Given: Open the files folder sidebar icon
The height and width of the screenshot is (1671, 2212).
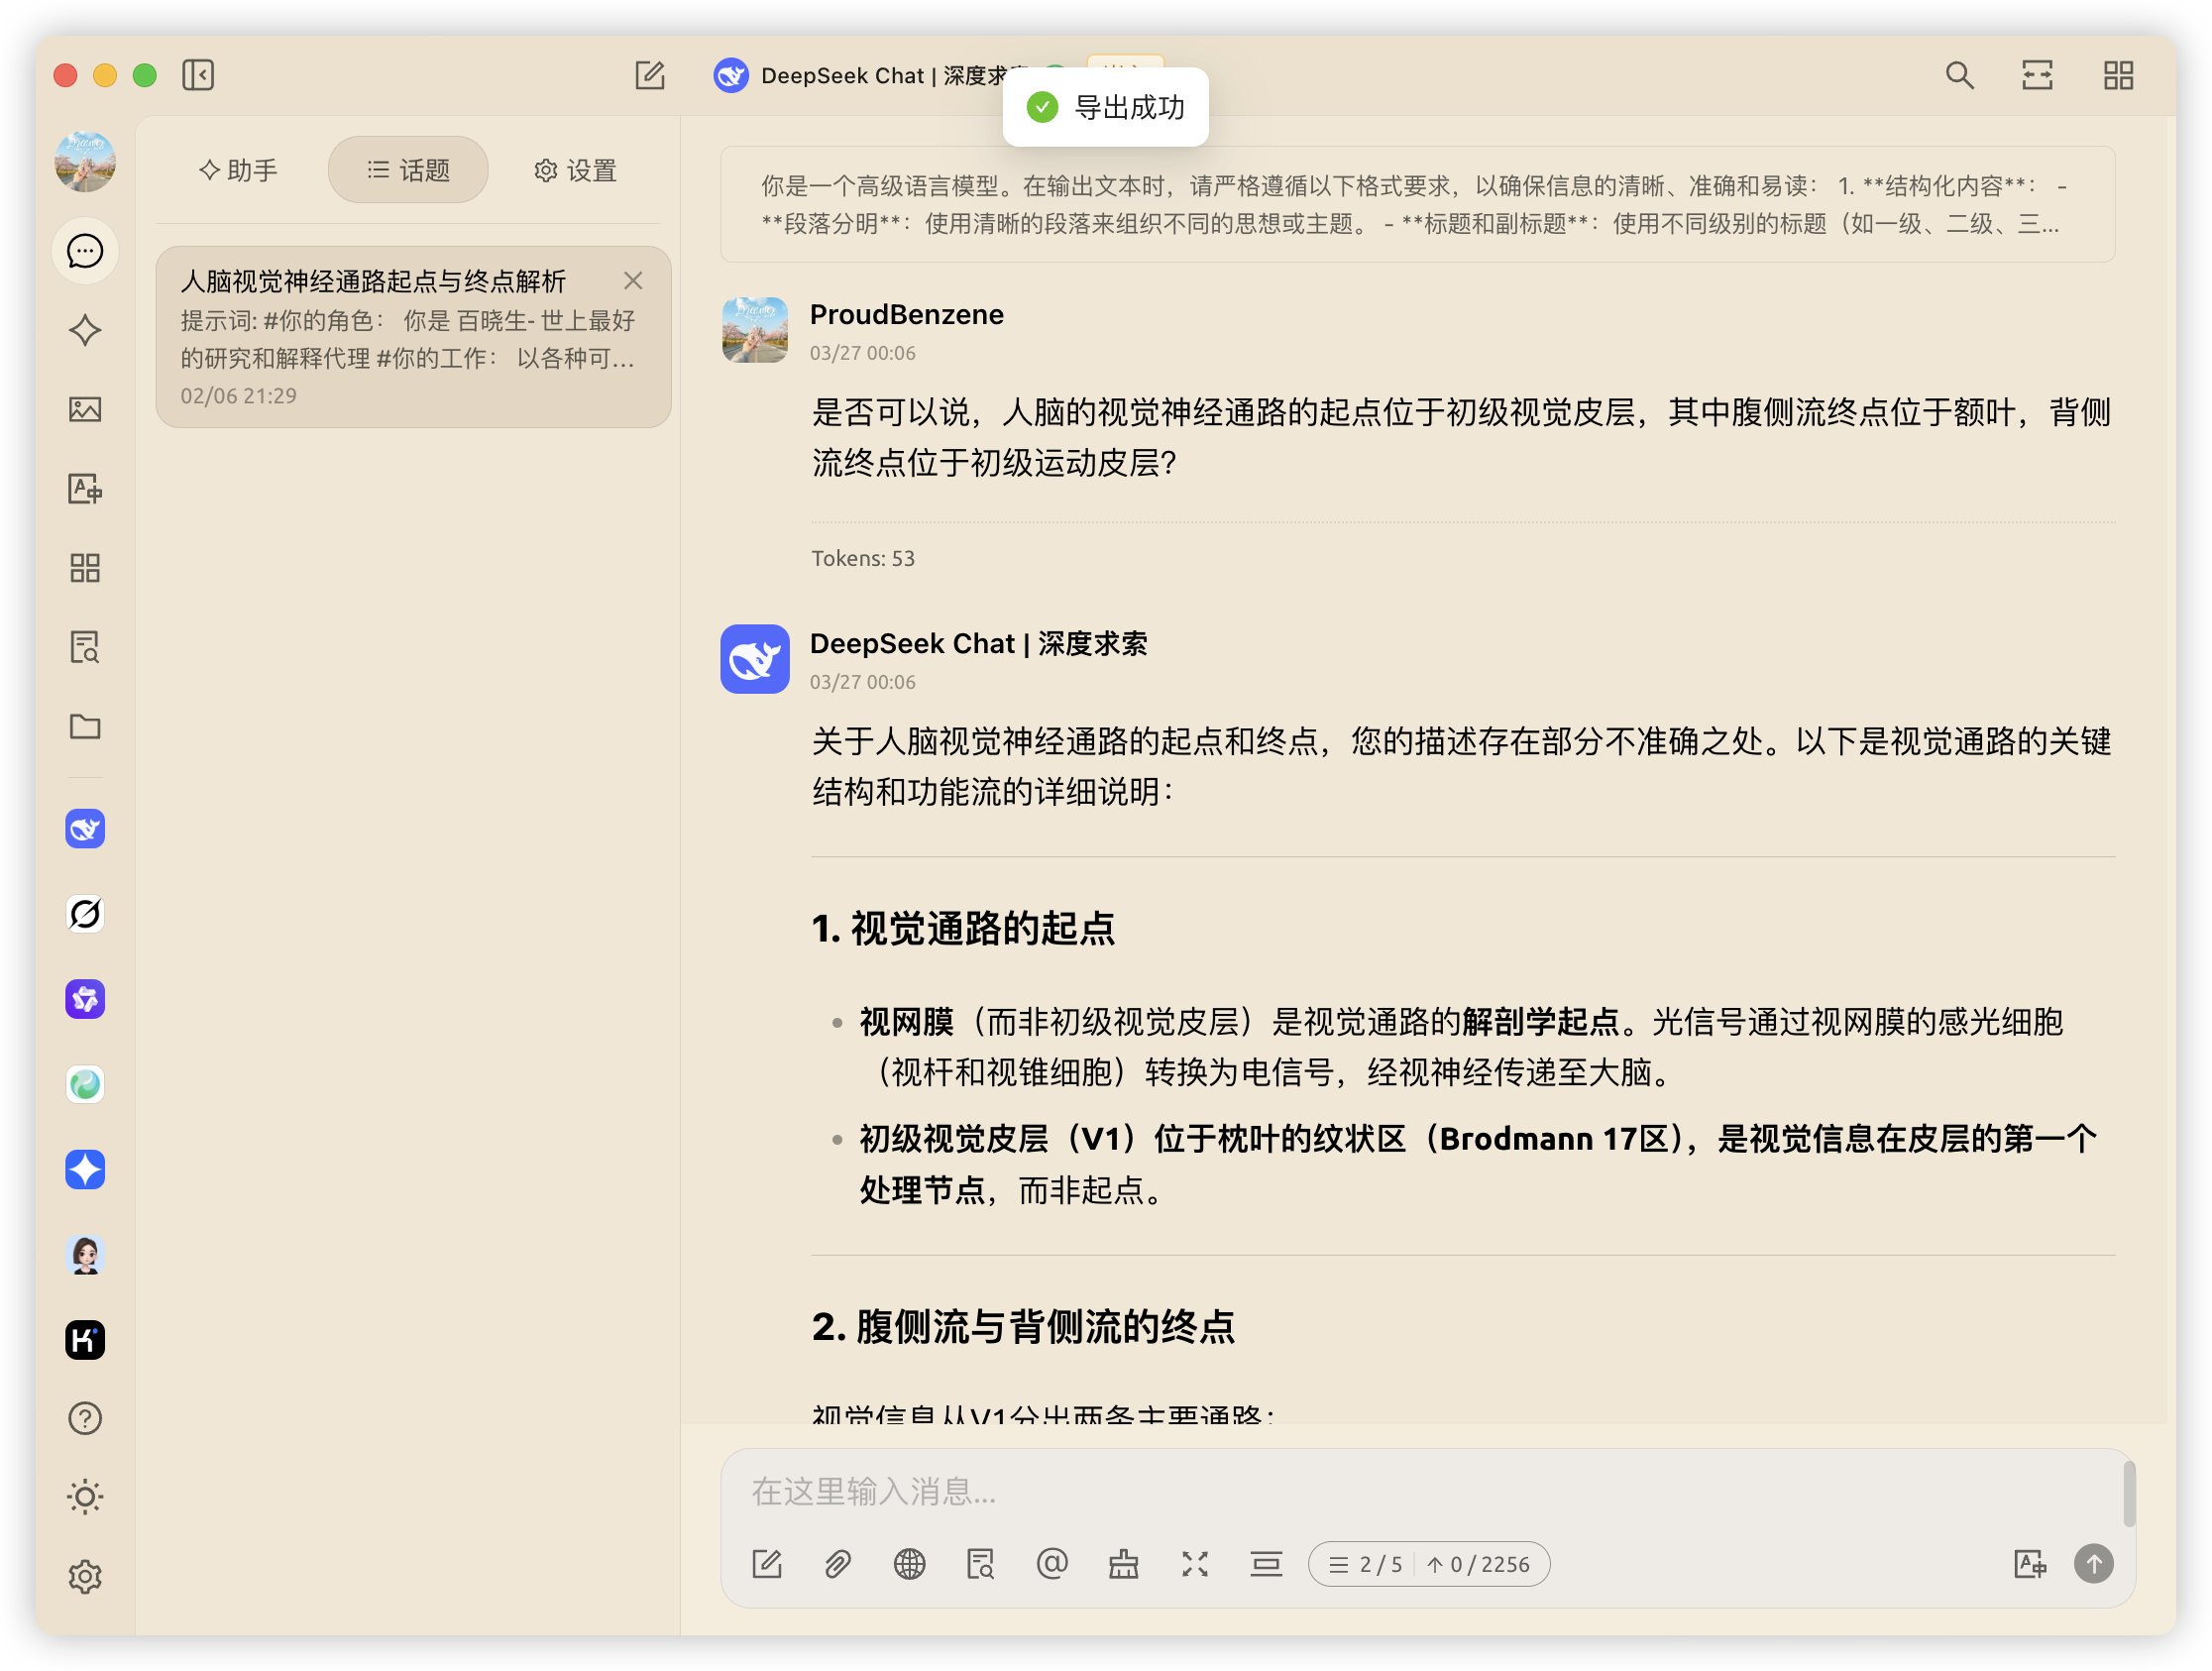Looking at the screenshot, I should (x=85, y=727).
